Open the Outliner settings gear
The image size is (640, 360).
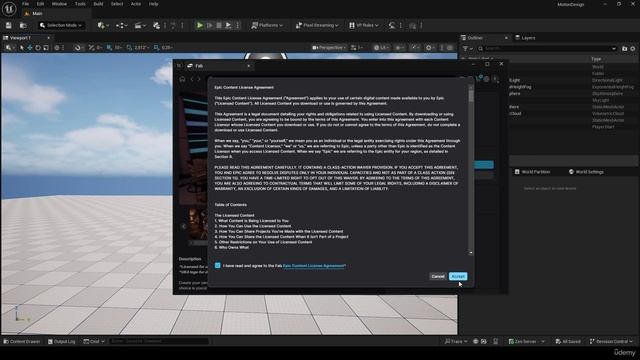[633, 49]
